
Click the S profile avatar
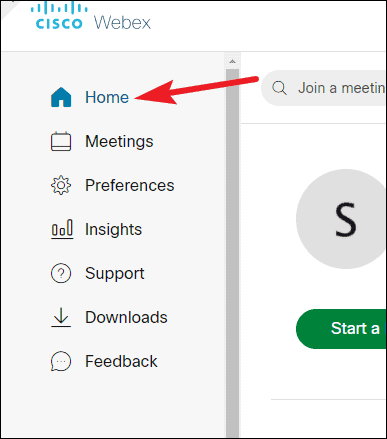[x=341, y=219]
